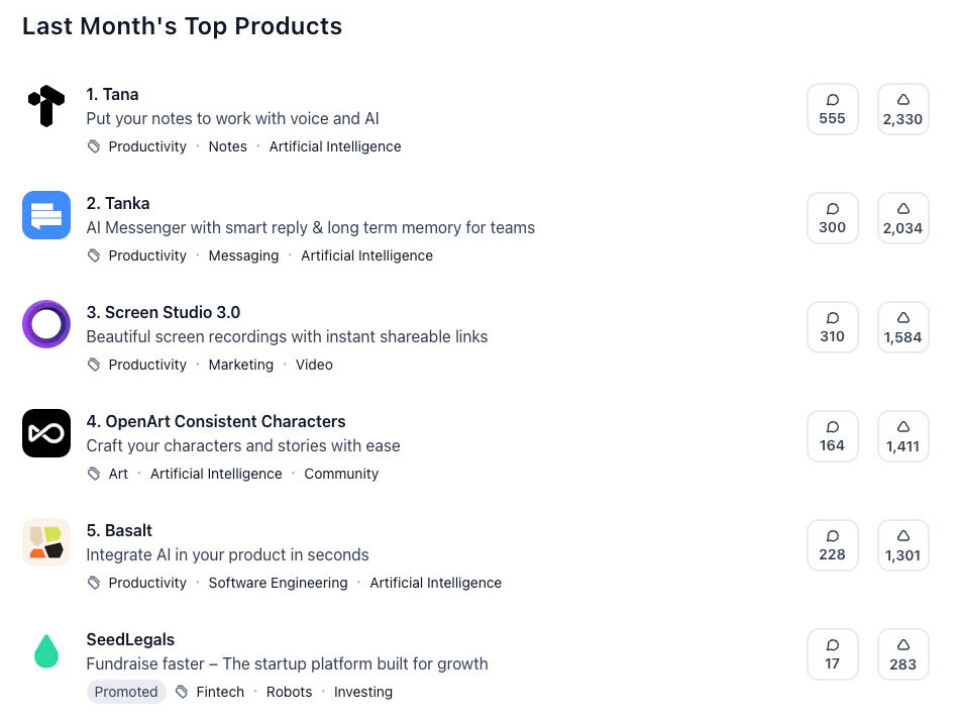
Task: Upvote Tana with 2,330 votes
Action: (x=903, y=108)
